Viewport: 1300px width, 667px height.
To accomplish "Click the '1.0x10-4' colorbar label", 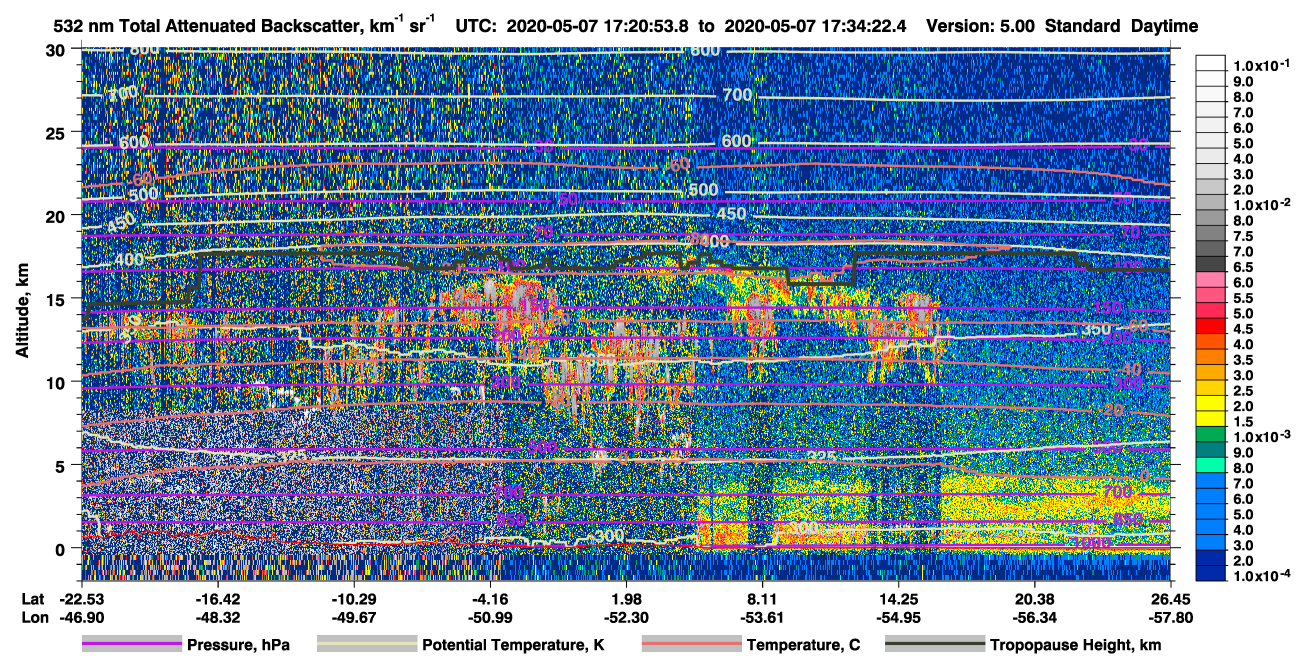I will pos(1264,577).
